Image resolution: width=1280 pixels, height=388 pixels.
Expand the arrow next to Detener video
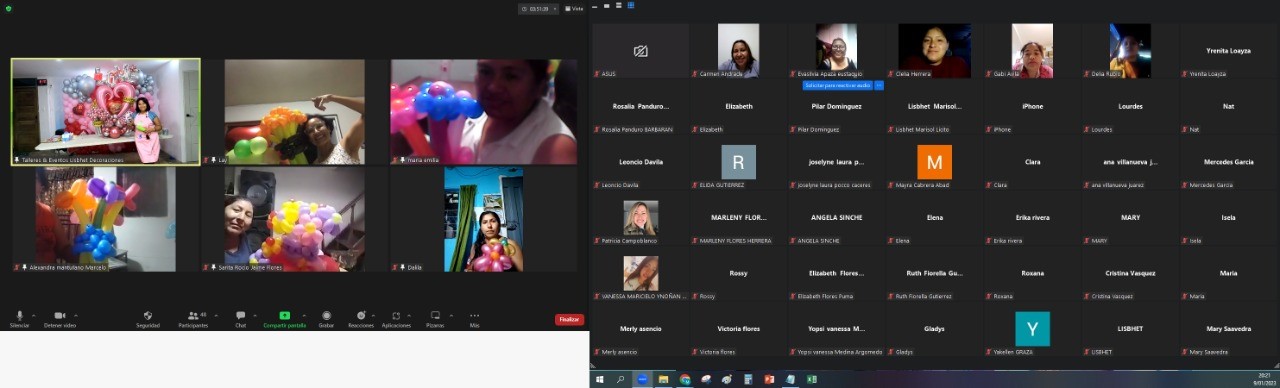(75, 315)
